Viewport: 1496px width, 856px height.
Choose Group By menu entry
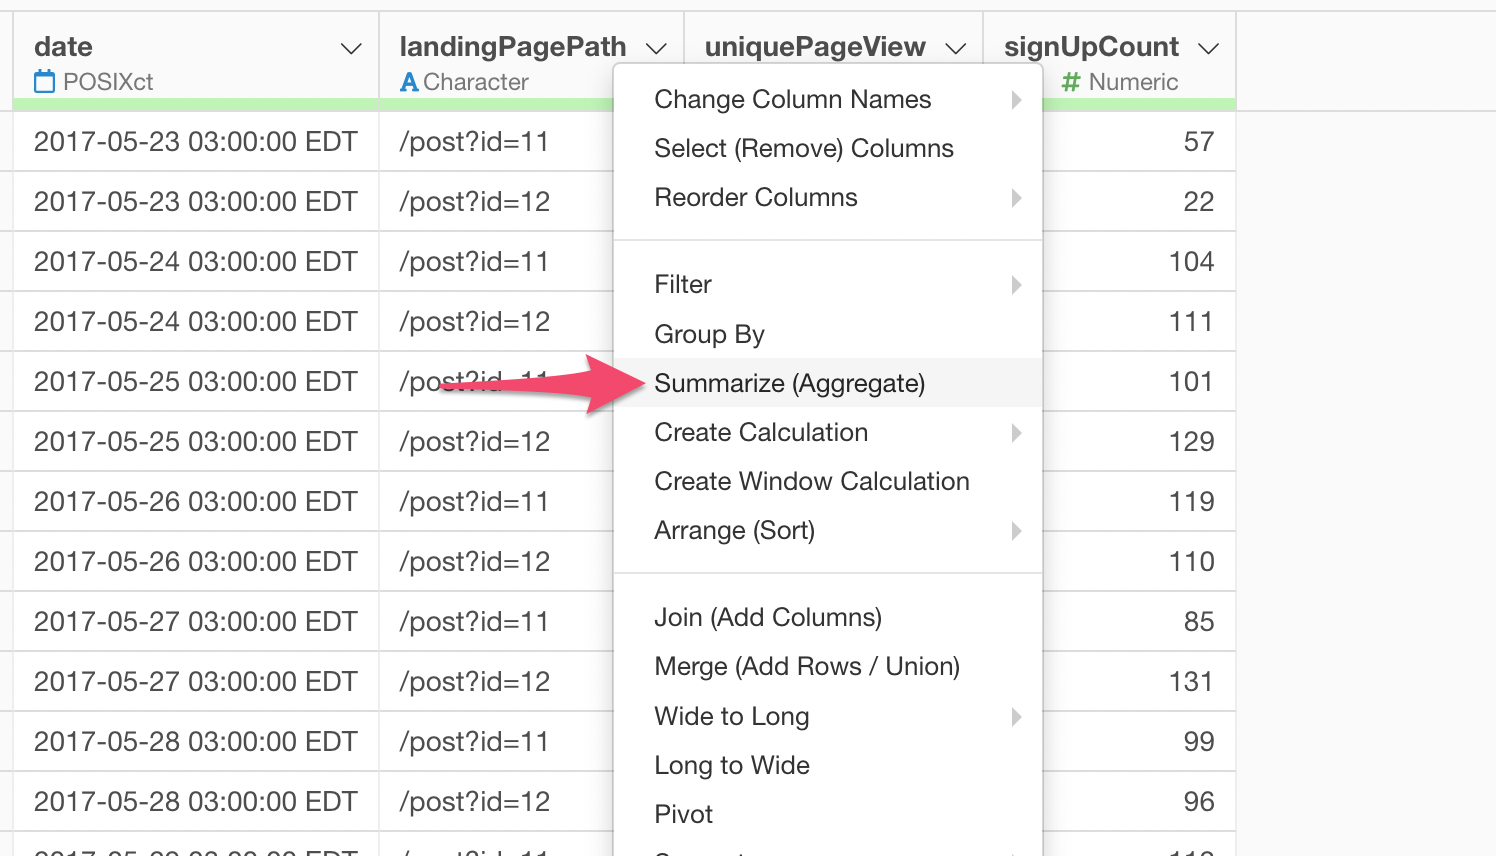click(x=709, y=334)
